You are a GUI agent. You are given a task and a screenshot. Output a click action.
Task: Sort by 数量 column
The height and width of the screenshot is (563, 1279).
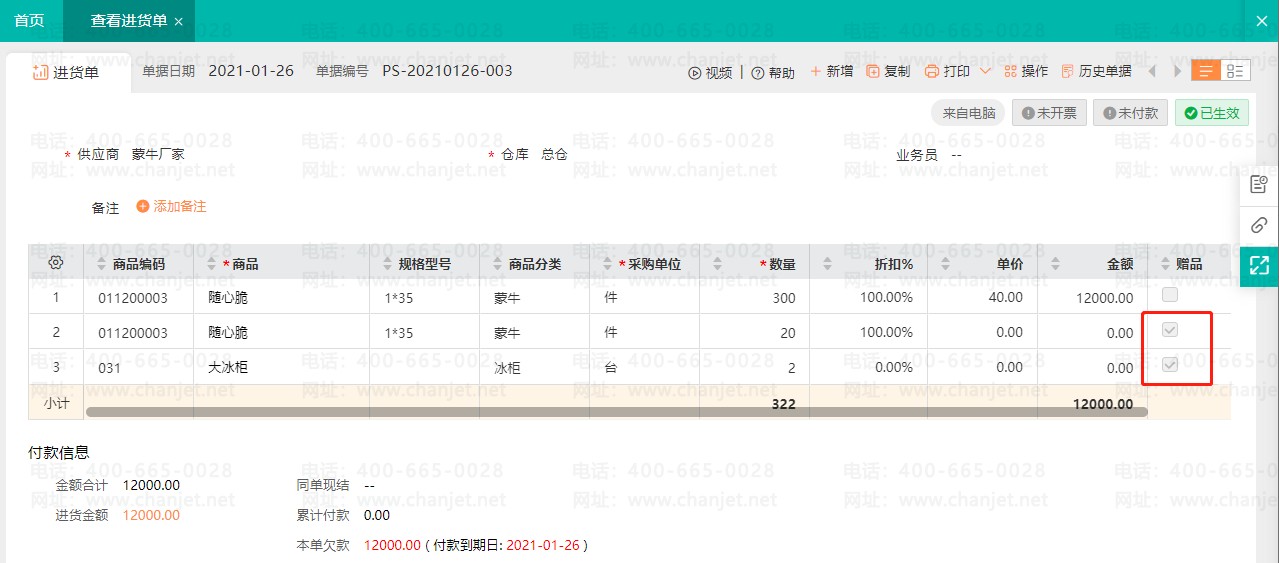[717, 264]
